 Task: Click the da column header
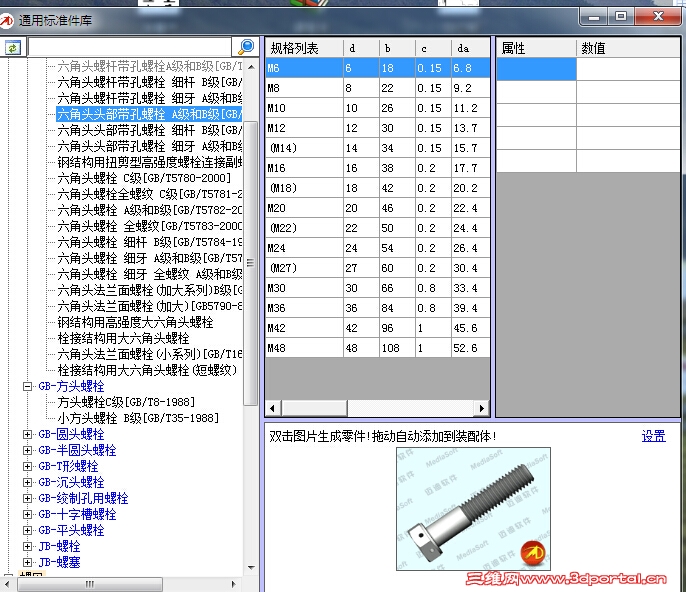coord(470,48)
